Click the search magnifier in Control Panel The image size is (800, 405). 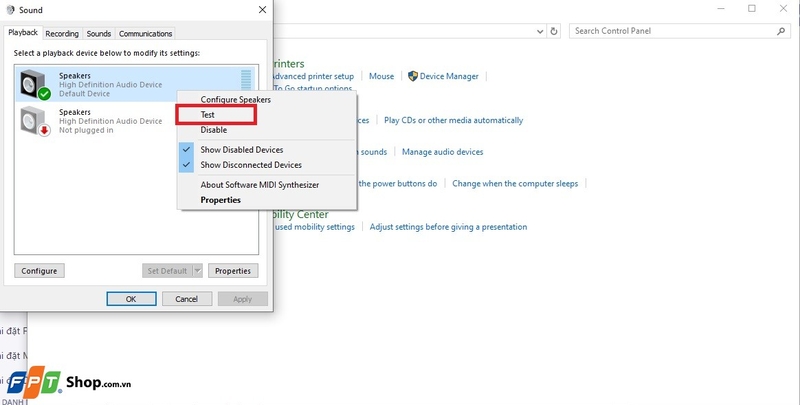pyautogui.click(x=781, y=31)
